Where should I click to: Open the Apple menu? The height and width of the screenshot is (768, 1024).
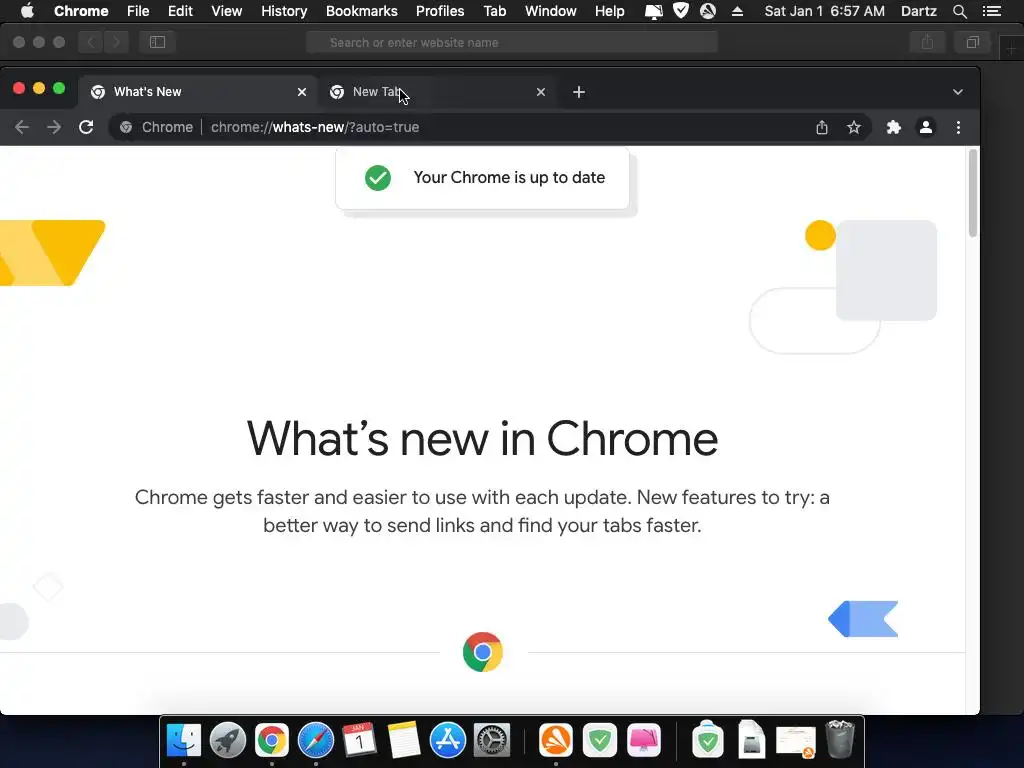(27, 11)
